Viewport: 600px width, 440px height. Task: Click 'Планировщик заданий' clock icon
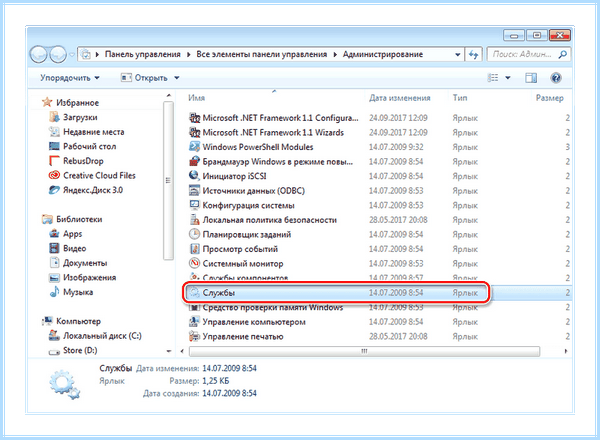click(x=195, y=234)
